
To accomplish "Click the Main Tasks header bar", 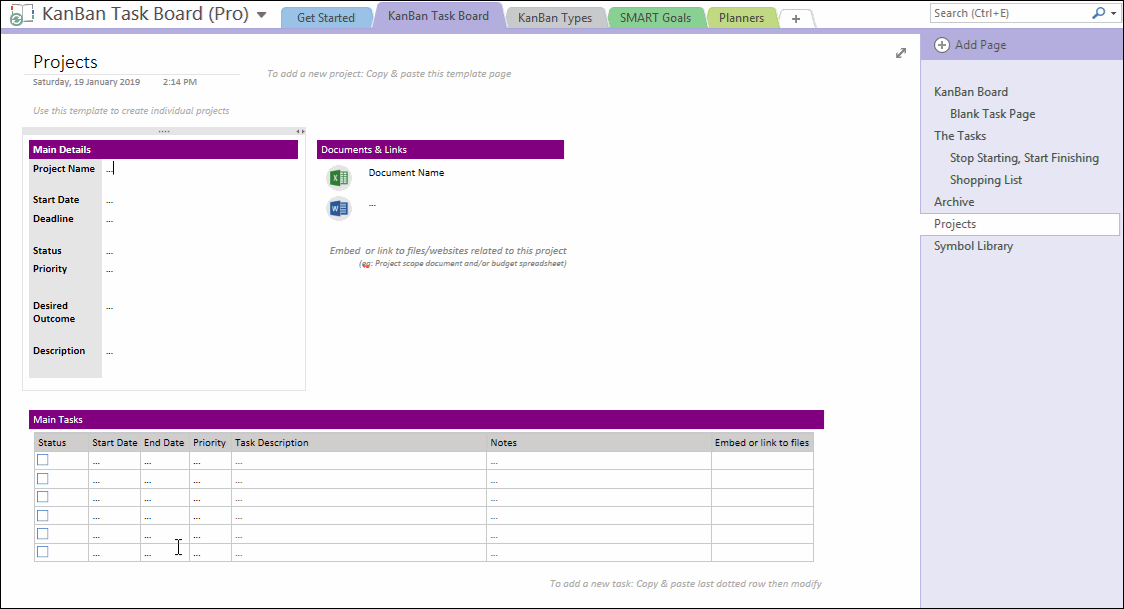I will coord(426,419).
